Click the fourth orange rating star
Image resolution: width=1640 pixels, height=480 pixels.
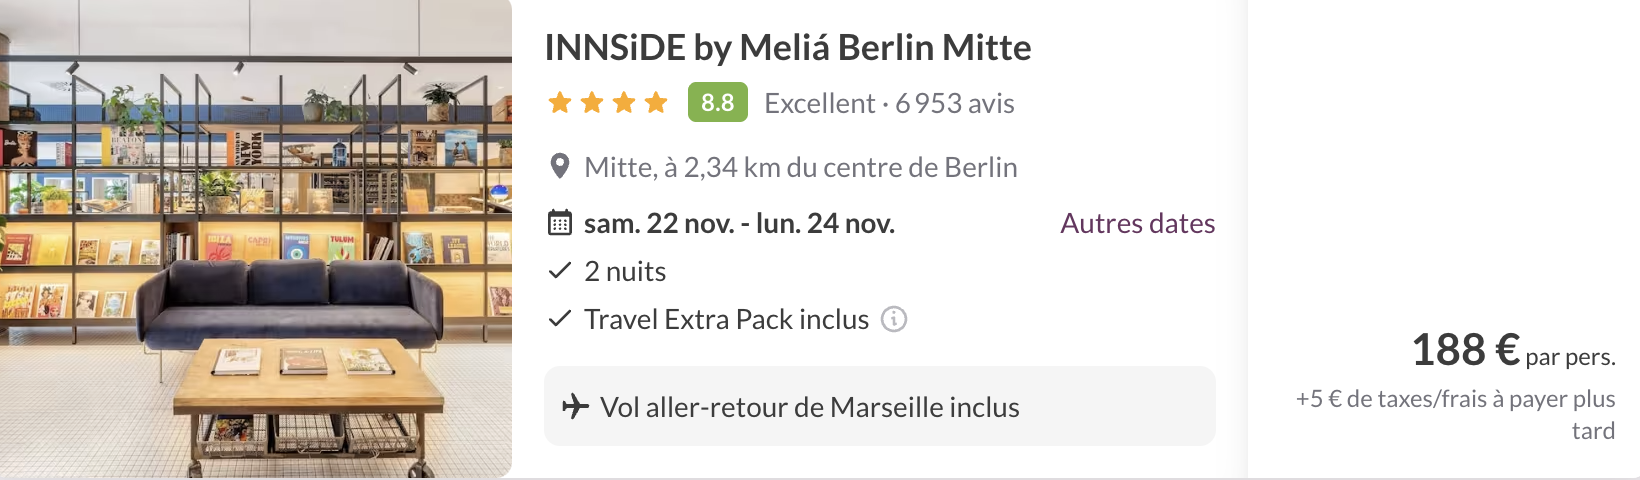pos(656,102)
